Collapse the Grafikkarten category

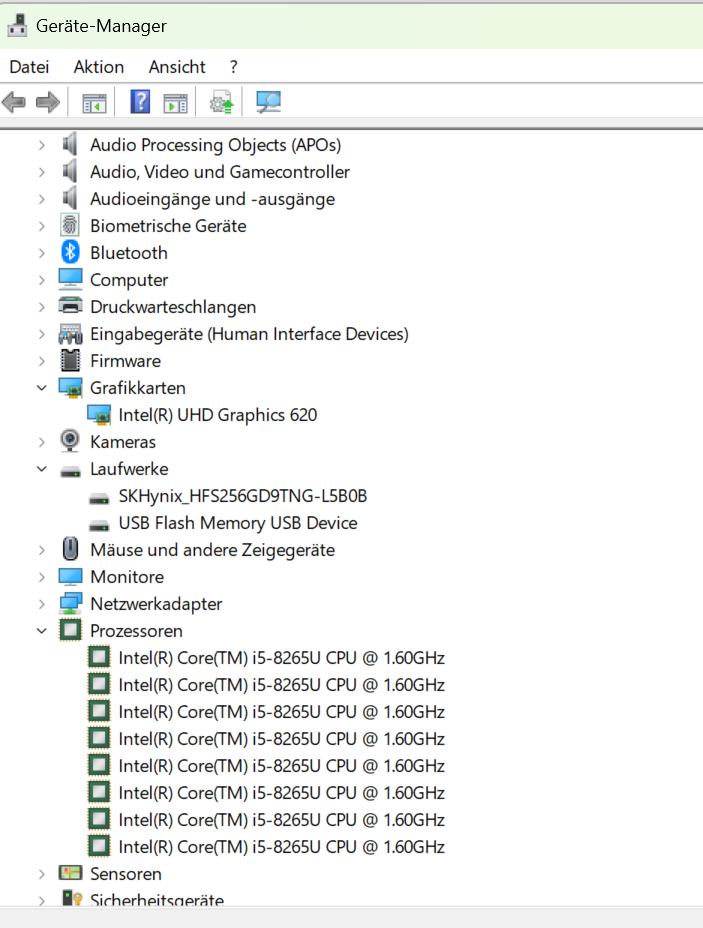pos(41,388)
